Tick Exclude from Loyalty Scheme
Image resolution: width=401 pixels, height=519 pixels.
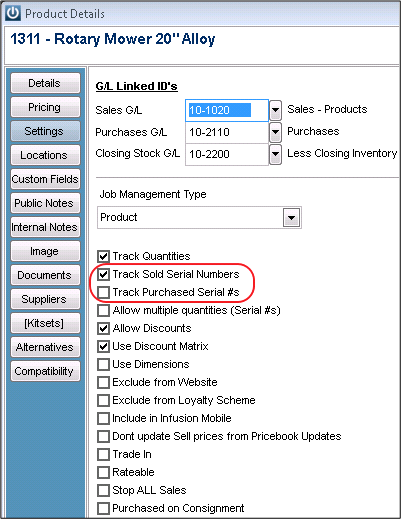coord(103,400)
